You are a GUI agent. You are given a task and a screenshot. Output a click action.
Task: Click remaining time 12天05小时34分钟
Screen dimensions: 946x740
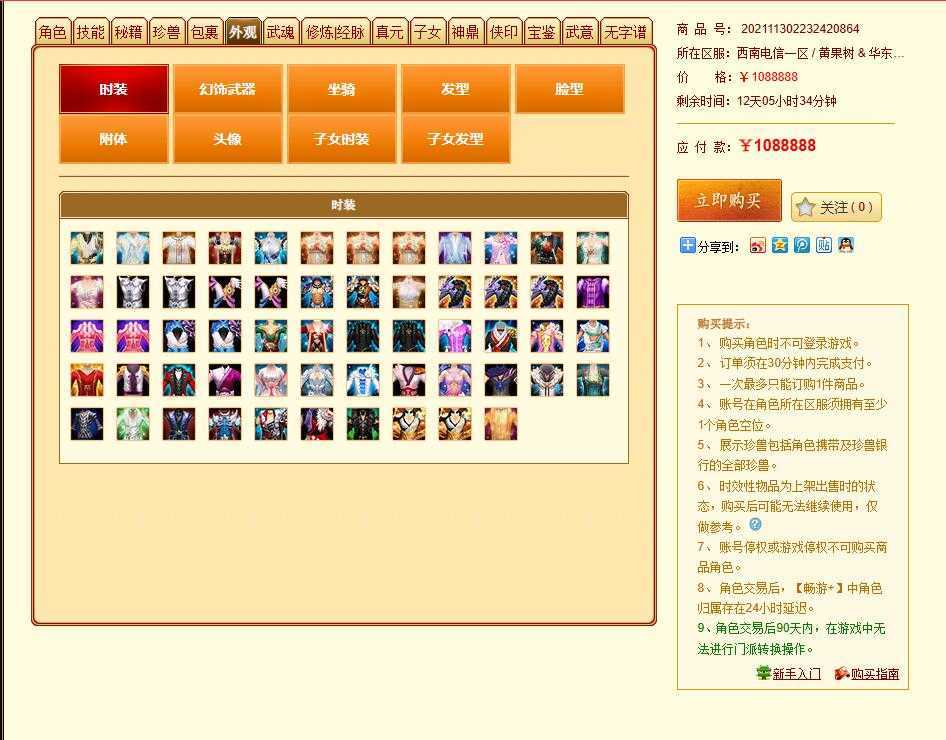(x=786, y=101)
